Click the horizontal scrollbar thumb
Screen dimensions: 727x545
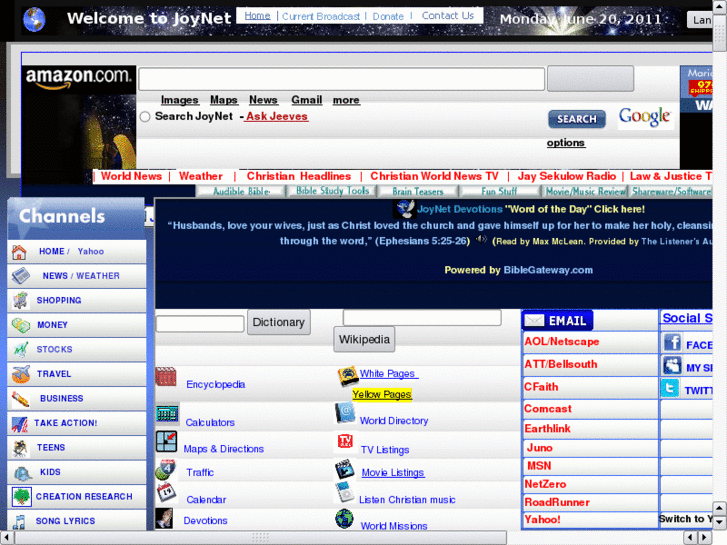tap(261, 538)
